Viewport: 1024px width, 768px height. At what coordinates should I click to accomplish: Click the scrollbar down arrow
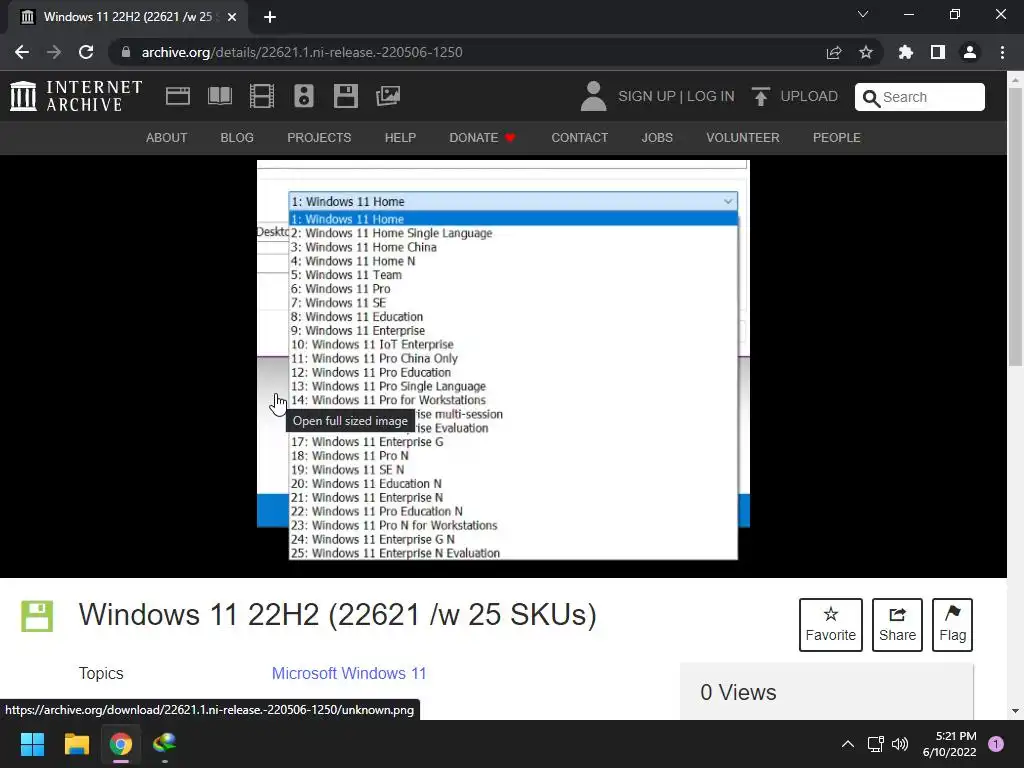click(1015, 711)
